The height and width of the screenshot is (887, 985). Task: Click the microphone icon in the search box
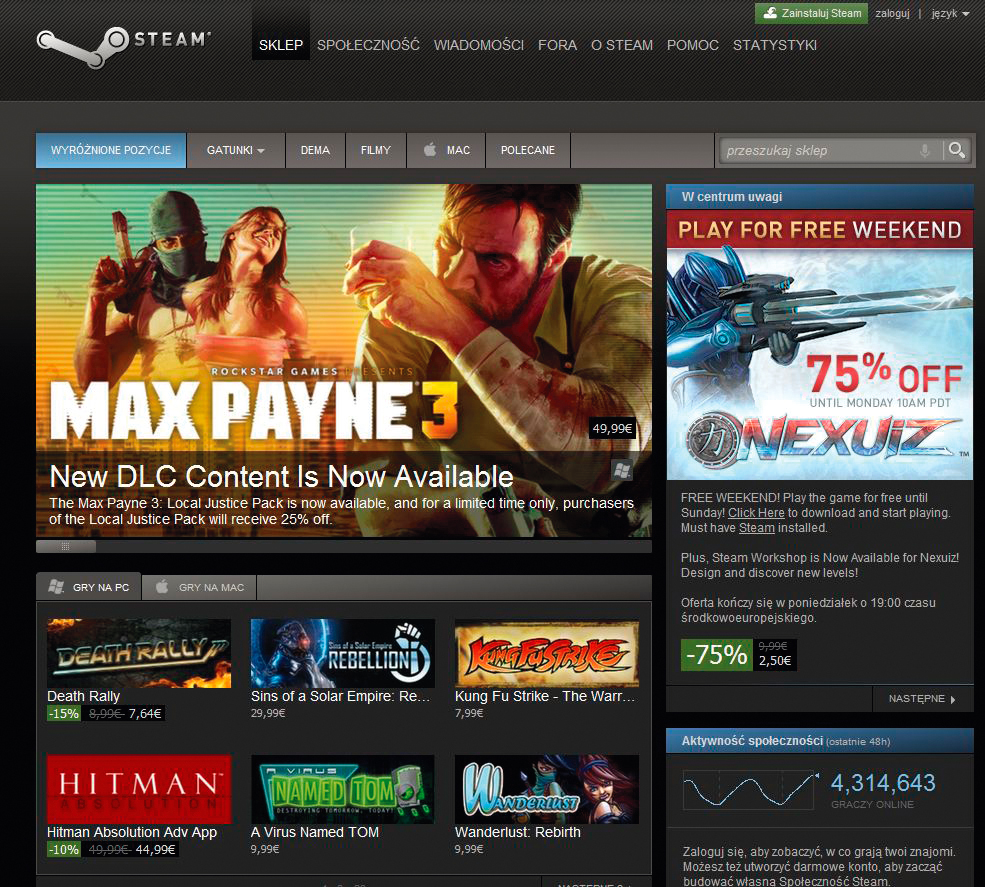925,150
